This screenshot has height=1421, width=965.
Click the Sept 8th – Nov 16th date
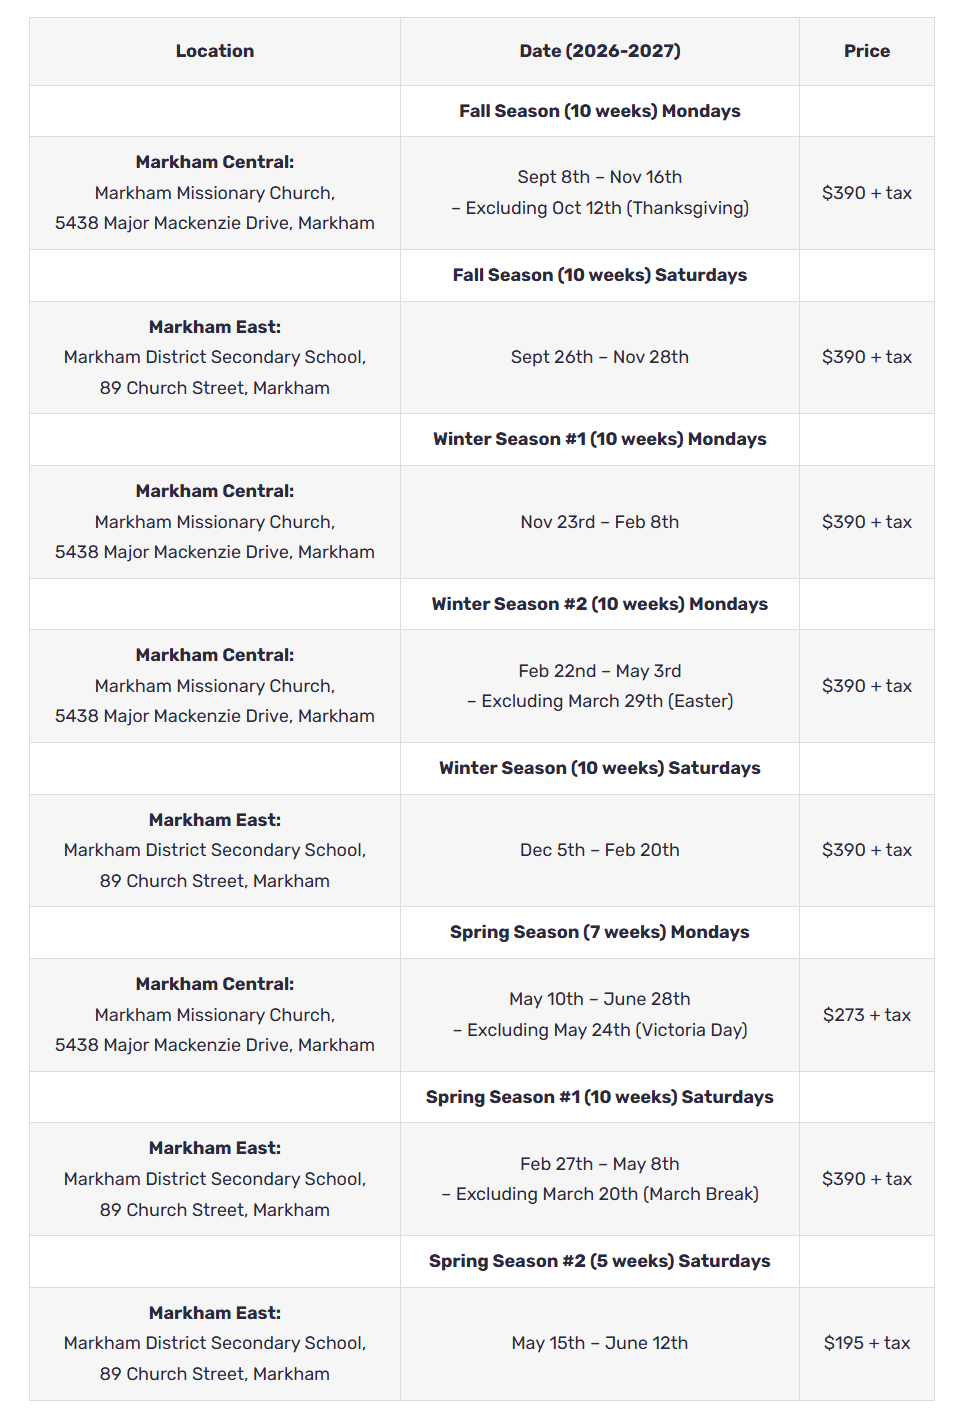(x=600, y=177)
